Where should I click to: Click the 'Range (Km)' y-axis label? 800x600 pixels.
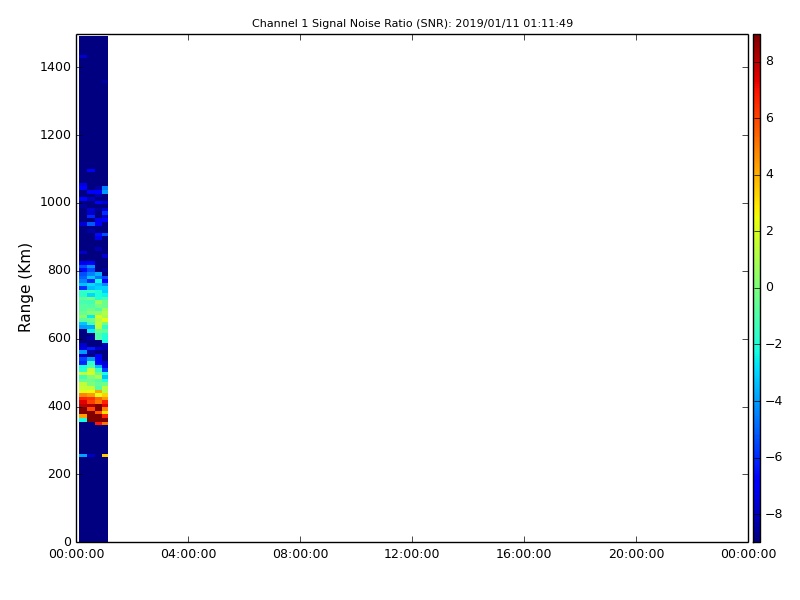coord(24,288)
